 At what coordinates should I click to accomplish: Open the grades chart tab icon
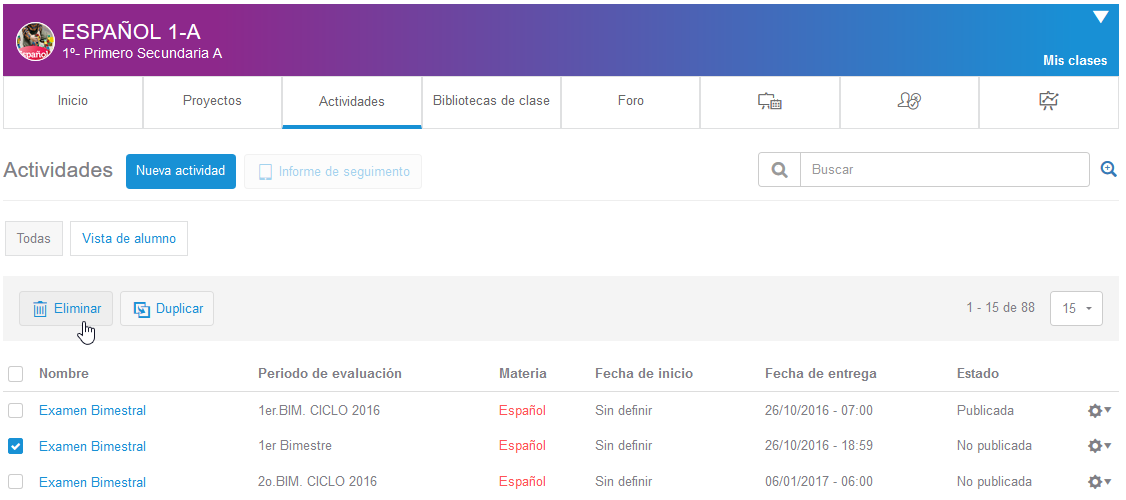pos(1048,101)
